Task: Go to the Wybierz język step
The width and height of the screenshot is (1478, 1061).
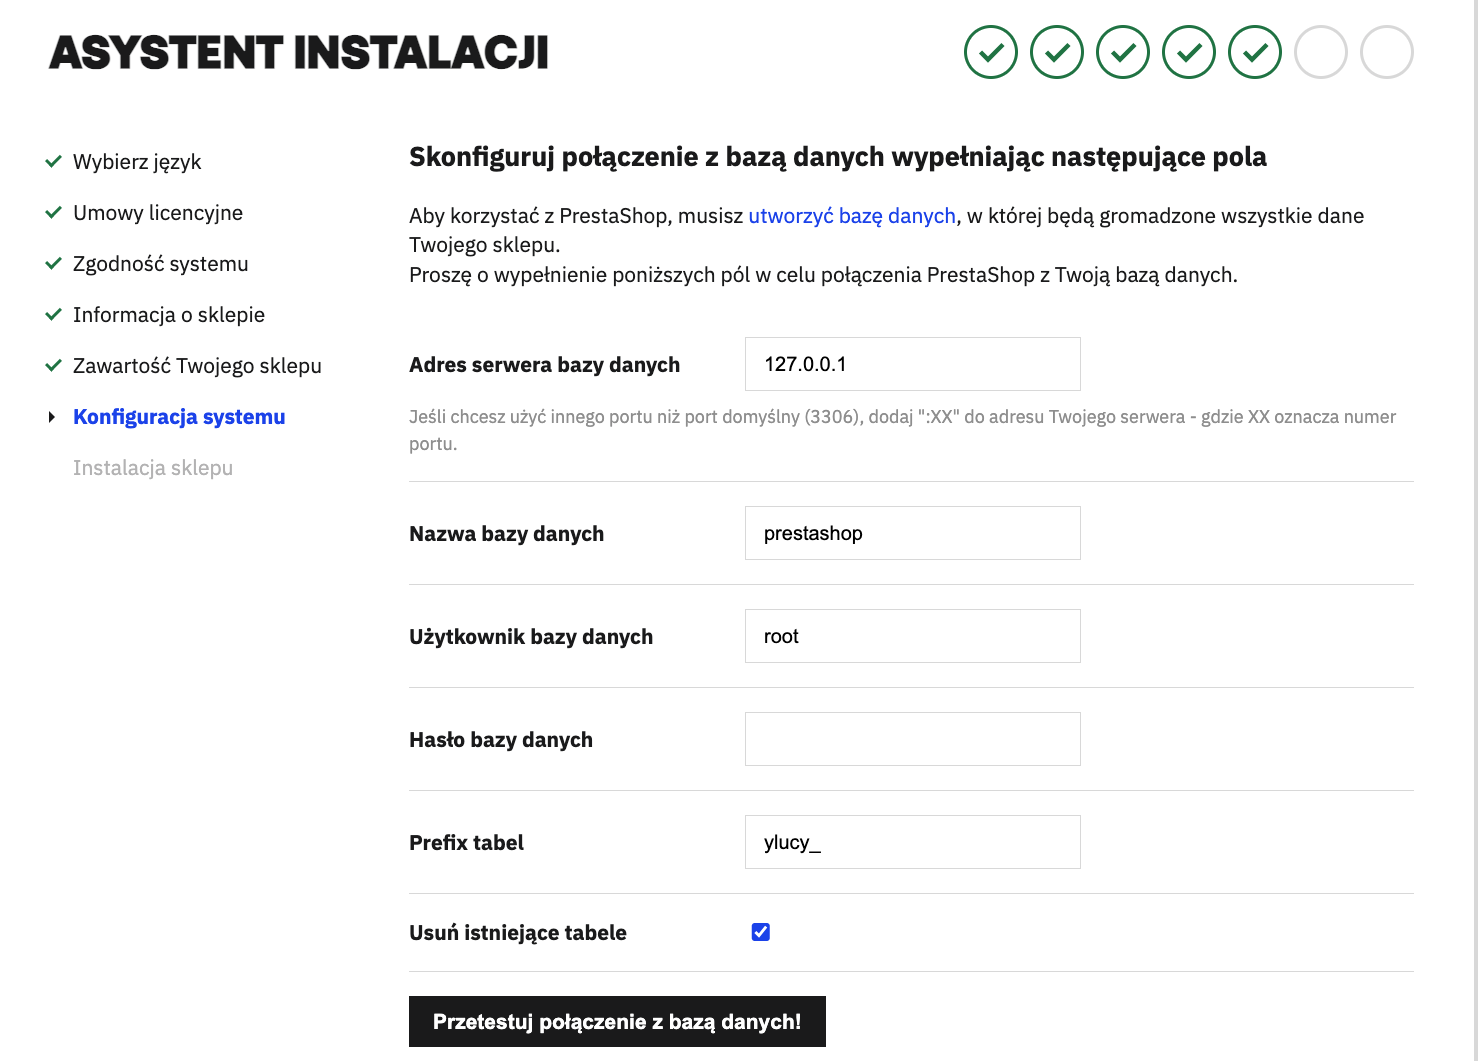Action: point(137,162)
